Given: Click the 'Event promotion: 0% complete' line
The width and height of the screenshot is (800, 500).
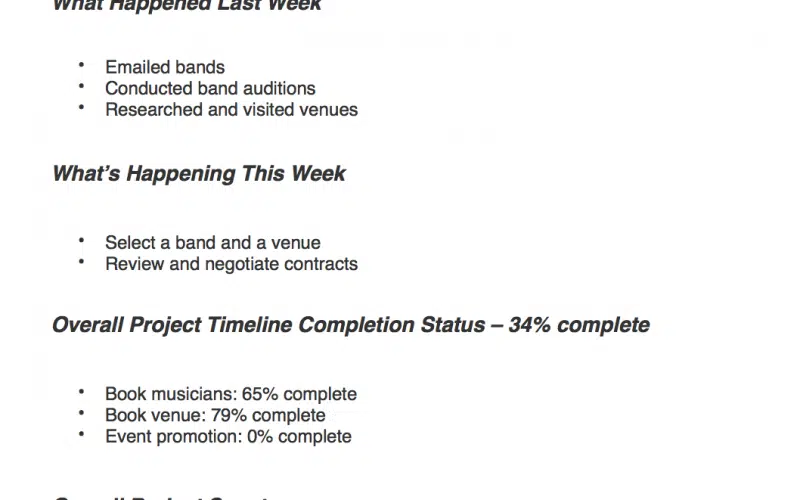Looking at the screenshot, I should pyautogui.click(x=228, y=436).
